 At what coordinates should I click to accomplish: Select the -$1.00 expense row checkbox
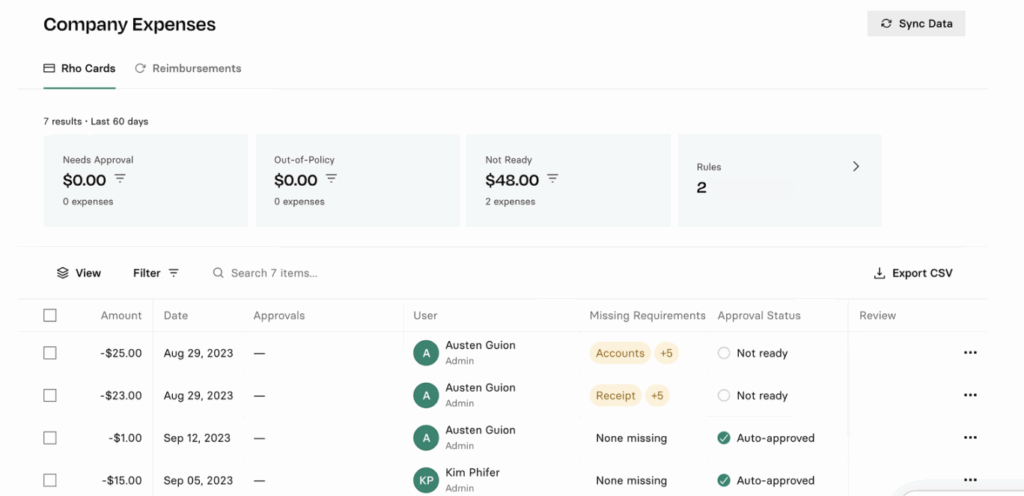click(50, 438)
